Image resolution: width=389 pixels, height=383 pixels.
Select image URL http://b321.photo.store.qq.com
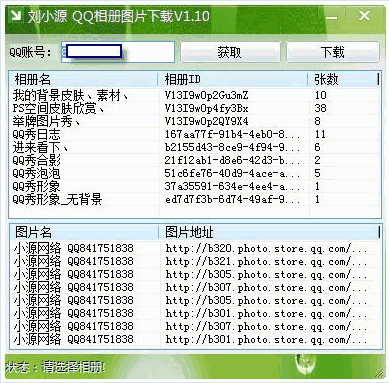pyautogui.click(x=266, y=261)
